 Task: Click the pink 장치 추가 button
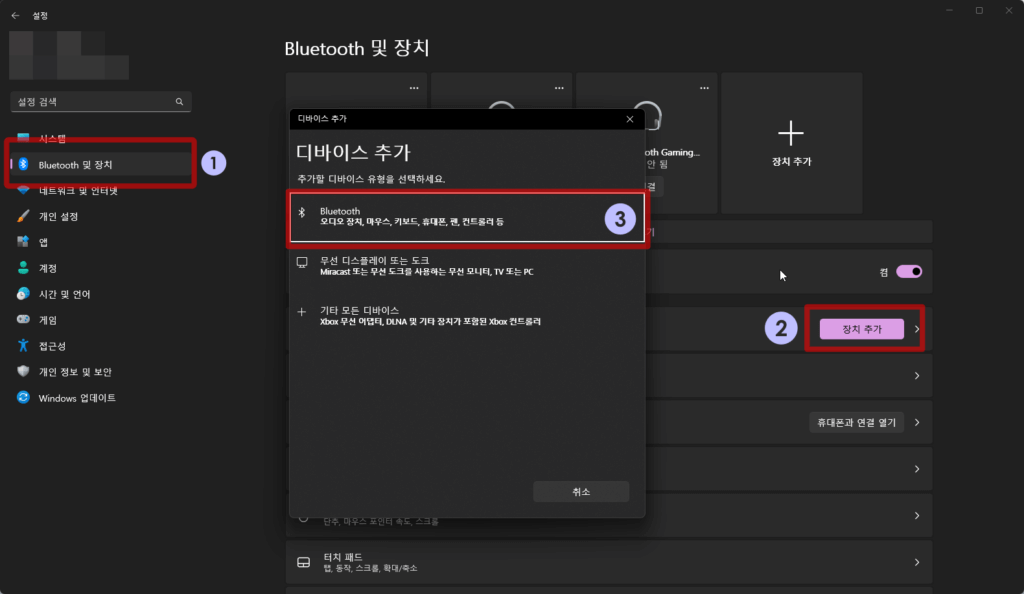860,328
